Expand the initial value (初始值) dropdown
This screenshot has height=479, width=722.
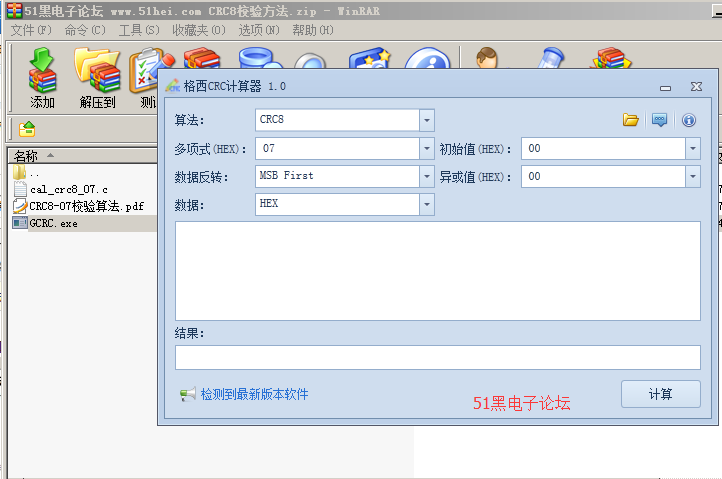692,148
